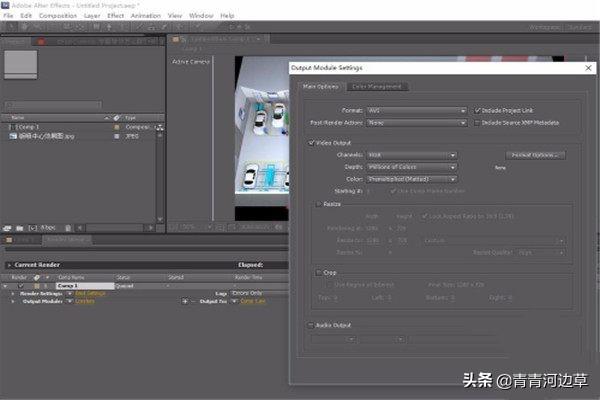This screenshot has width=600, height=400.
Task: Click the Output To file name link
Action: (253, 301)
